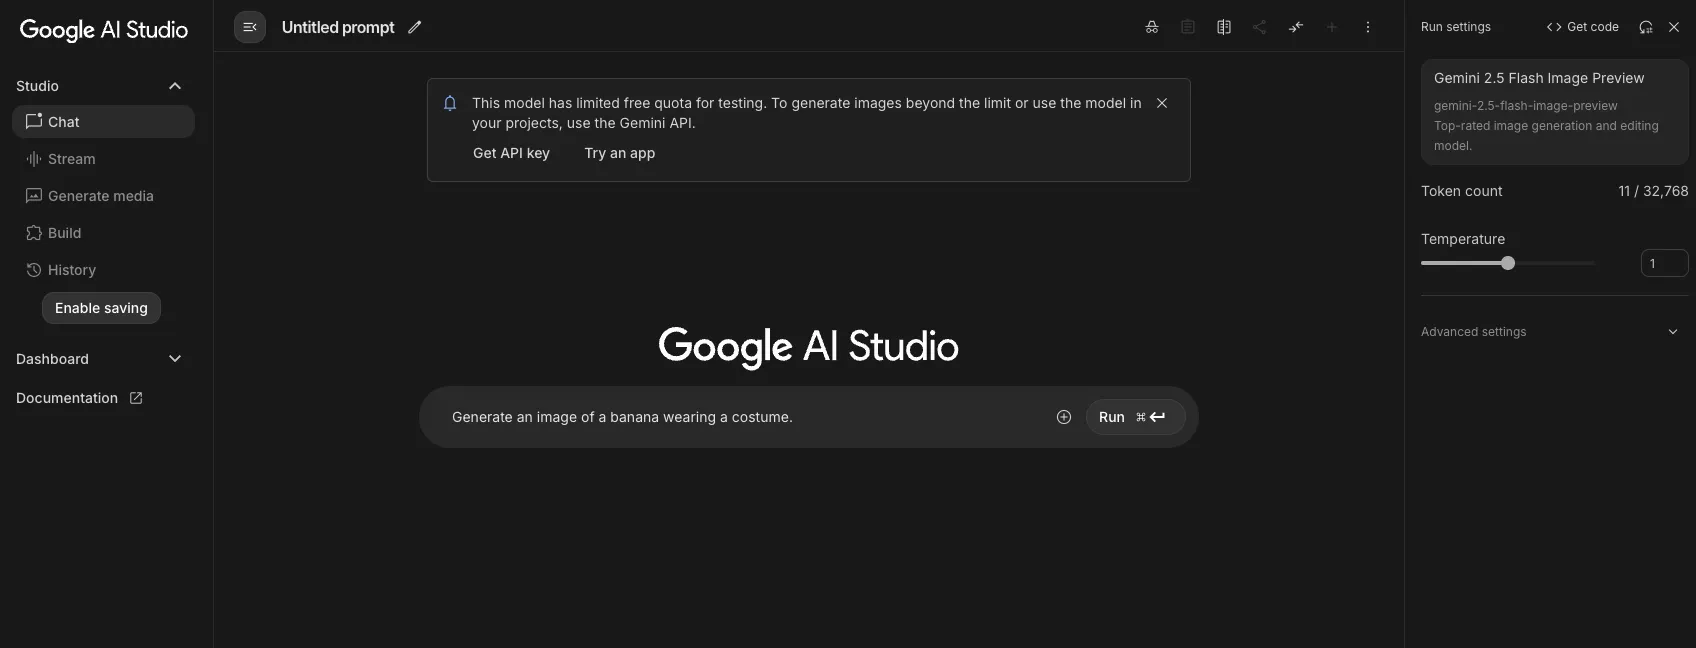Click the collapse arrows compact view icon

[x=1296, y=27]
